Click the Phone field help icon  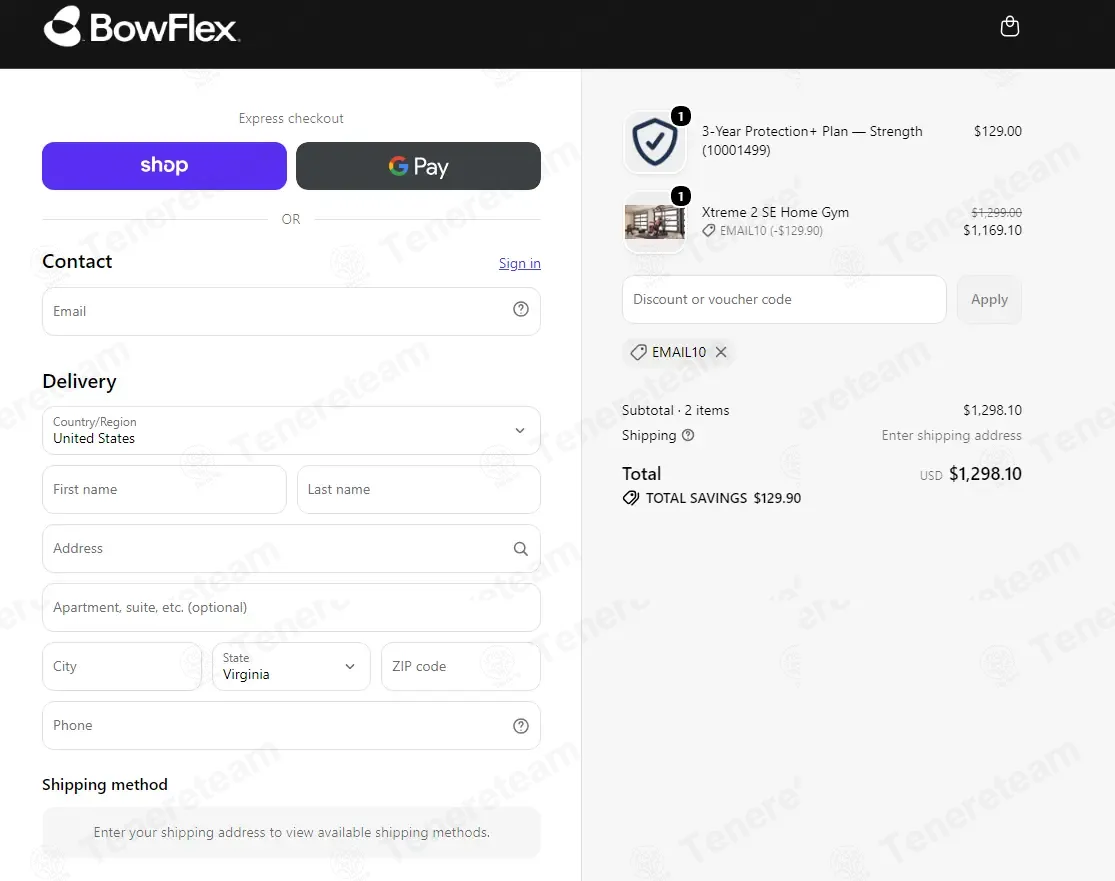[x=521, y=725]
